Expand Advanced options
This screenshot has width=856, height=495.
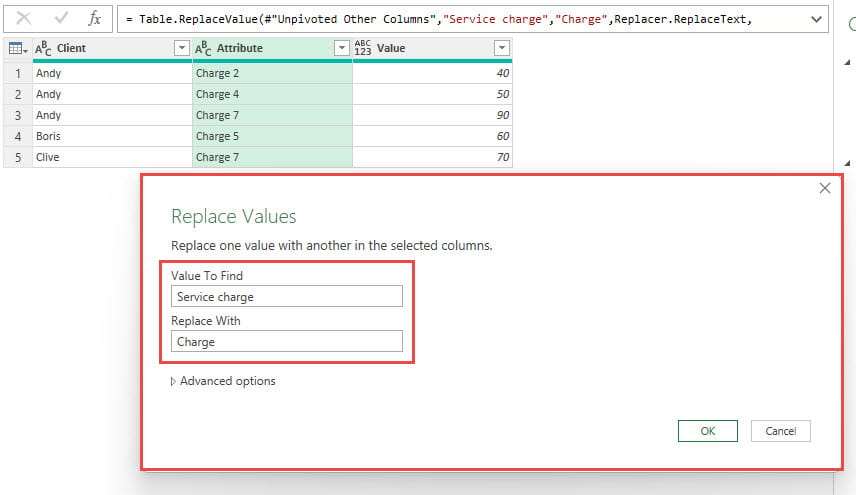pos(222,381)
